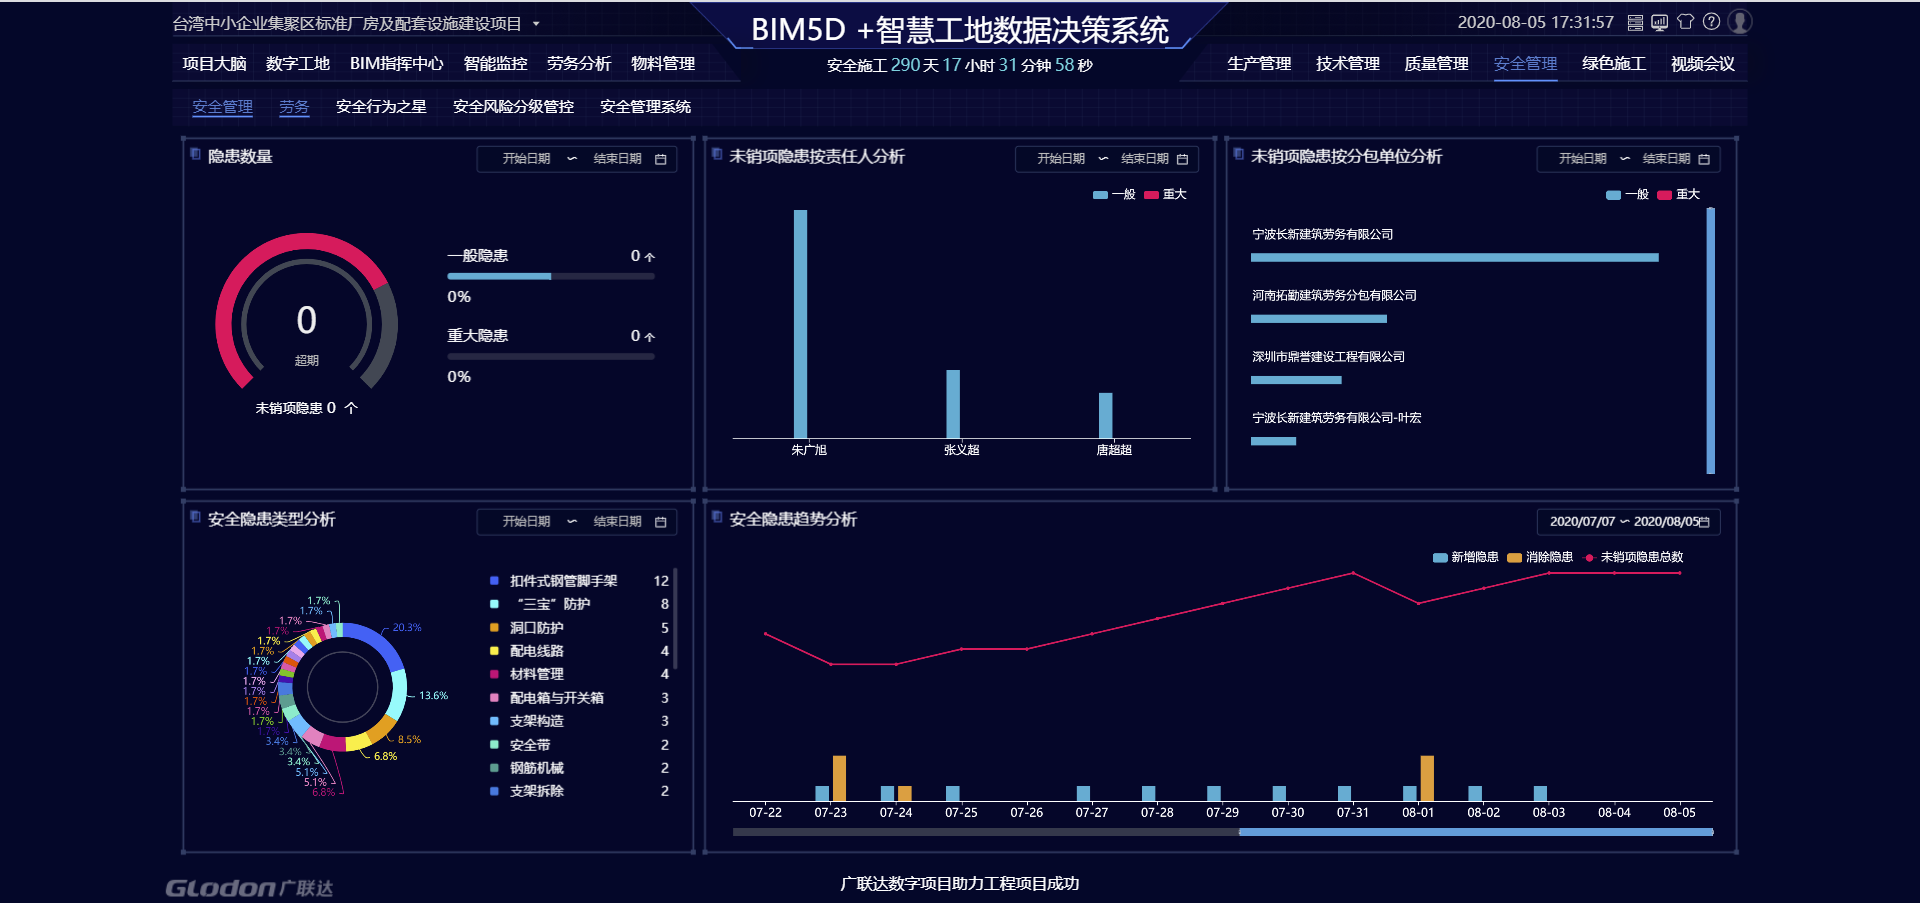
Task: Click calendar icon in 未销项隐患按责任人分析 date range
Action: point(1182,159)
